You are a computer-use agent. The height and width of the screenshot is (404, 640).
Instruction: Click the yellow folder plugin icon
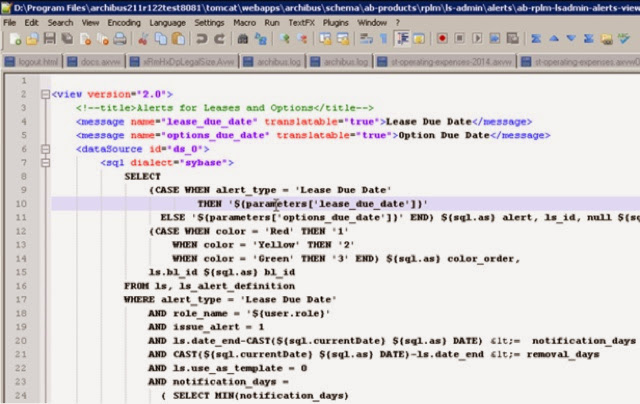pyautogui.click(x=607, y=39)
